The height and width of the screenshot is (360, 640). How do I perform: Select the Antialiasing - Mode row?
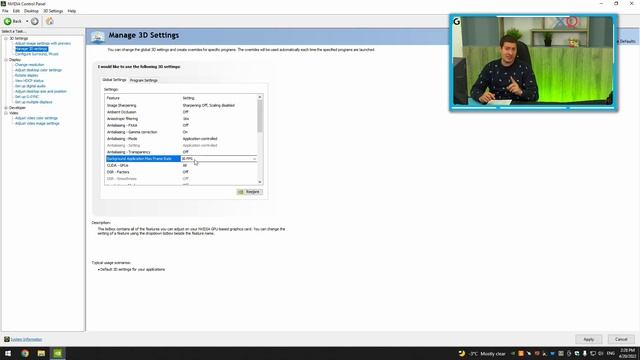pos(182,139)
